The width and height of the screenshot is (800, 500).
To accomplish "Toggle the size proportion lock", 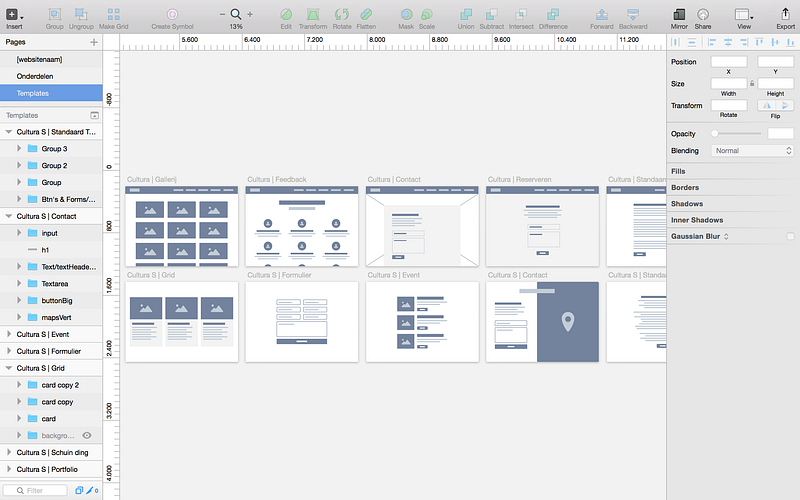I will tap(752, 83).
